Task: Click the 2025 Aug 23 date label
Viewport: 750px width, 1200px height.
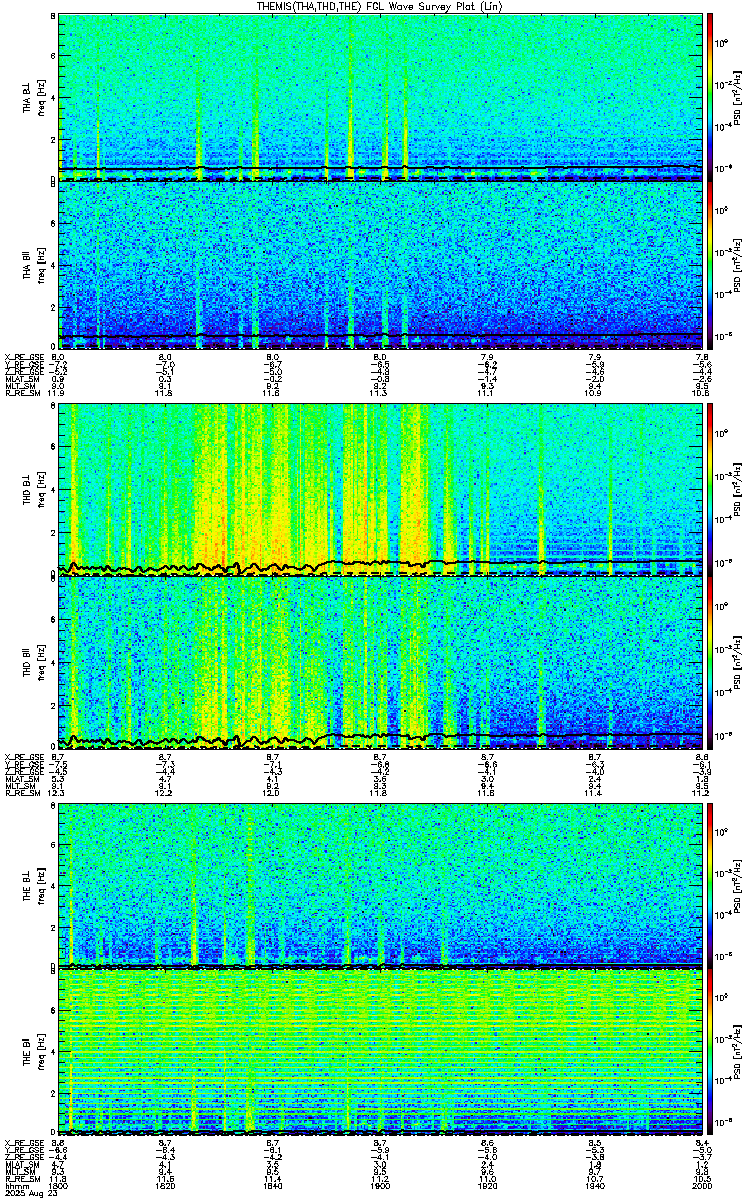Action: pos(30,1194)
